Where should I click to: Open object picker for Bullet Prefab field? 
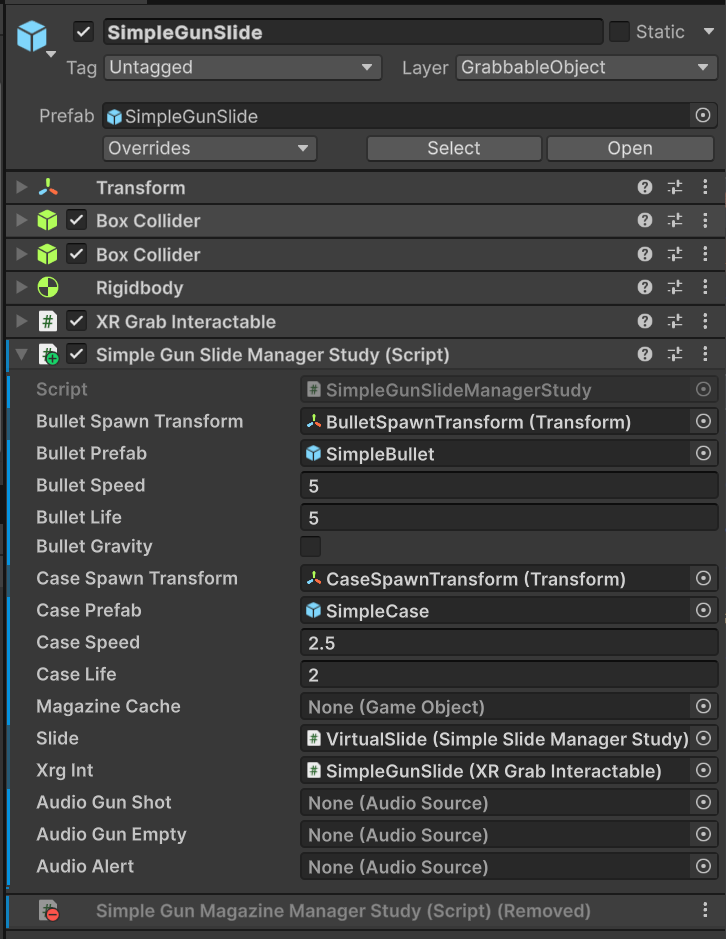[703, 454]
